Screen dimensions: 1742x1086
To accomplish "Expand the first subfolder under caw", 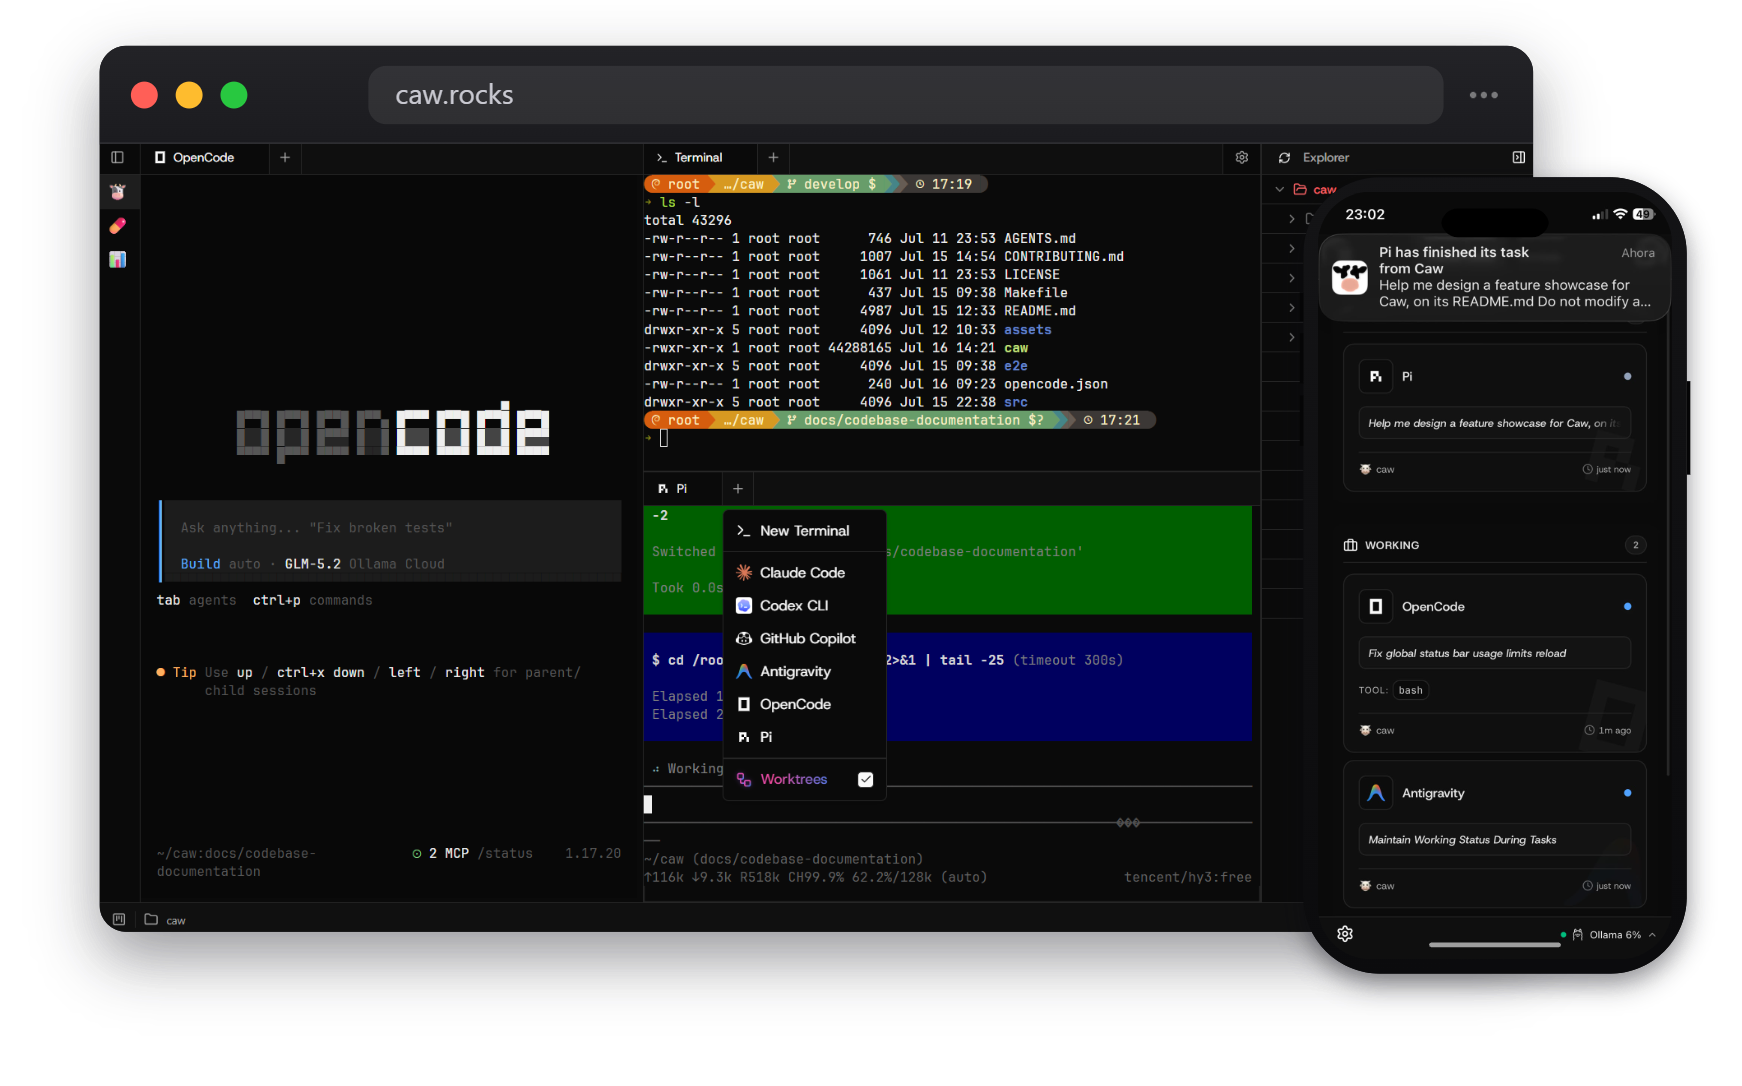I will tap(1292, 218).
